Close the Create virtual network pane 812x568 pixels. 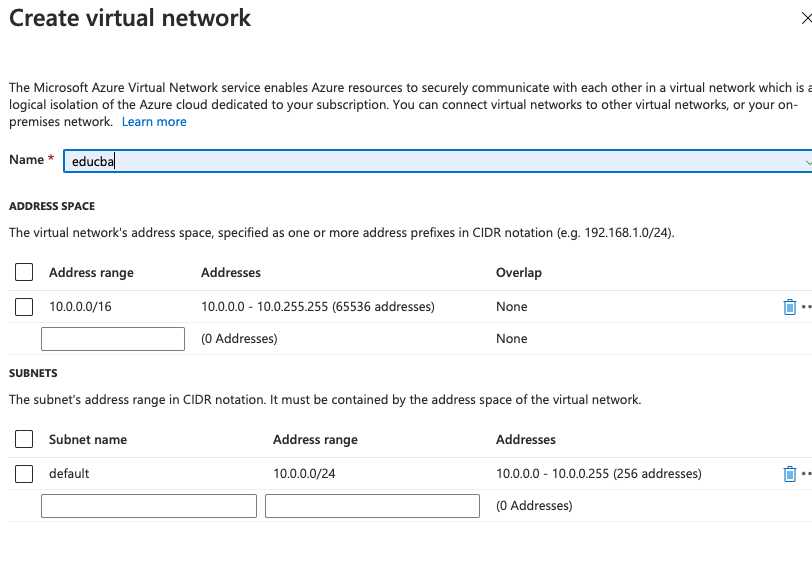coord(806,19)
